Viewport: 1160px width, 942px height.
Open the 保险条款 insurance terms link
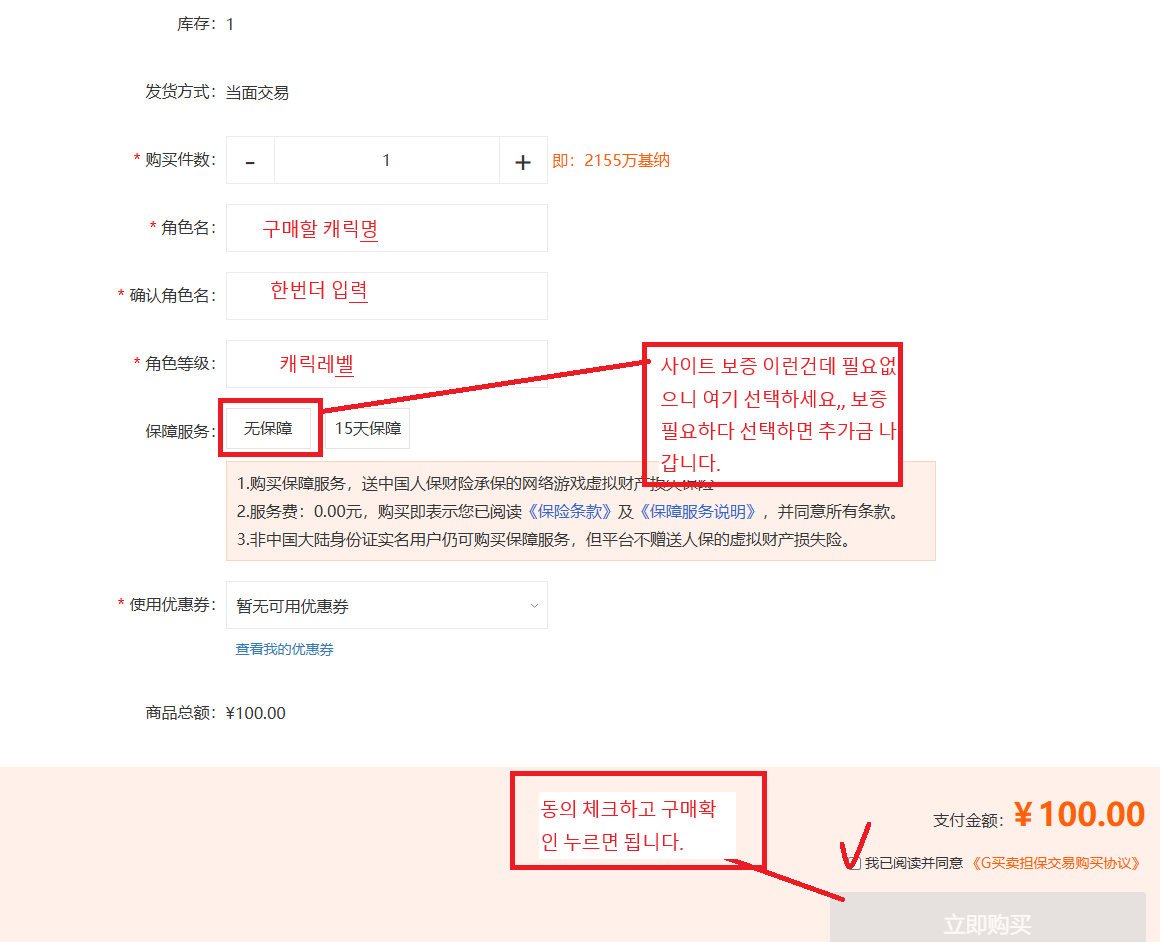click(570, 511)
